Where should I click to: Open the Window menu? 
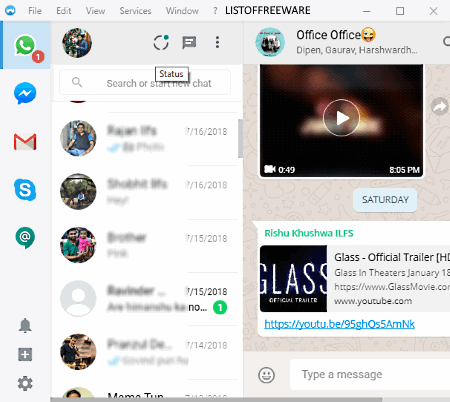tap(182, 11)
